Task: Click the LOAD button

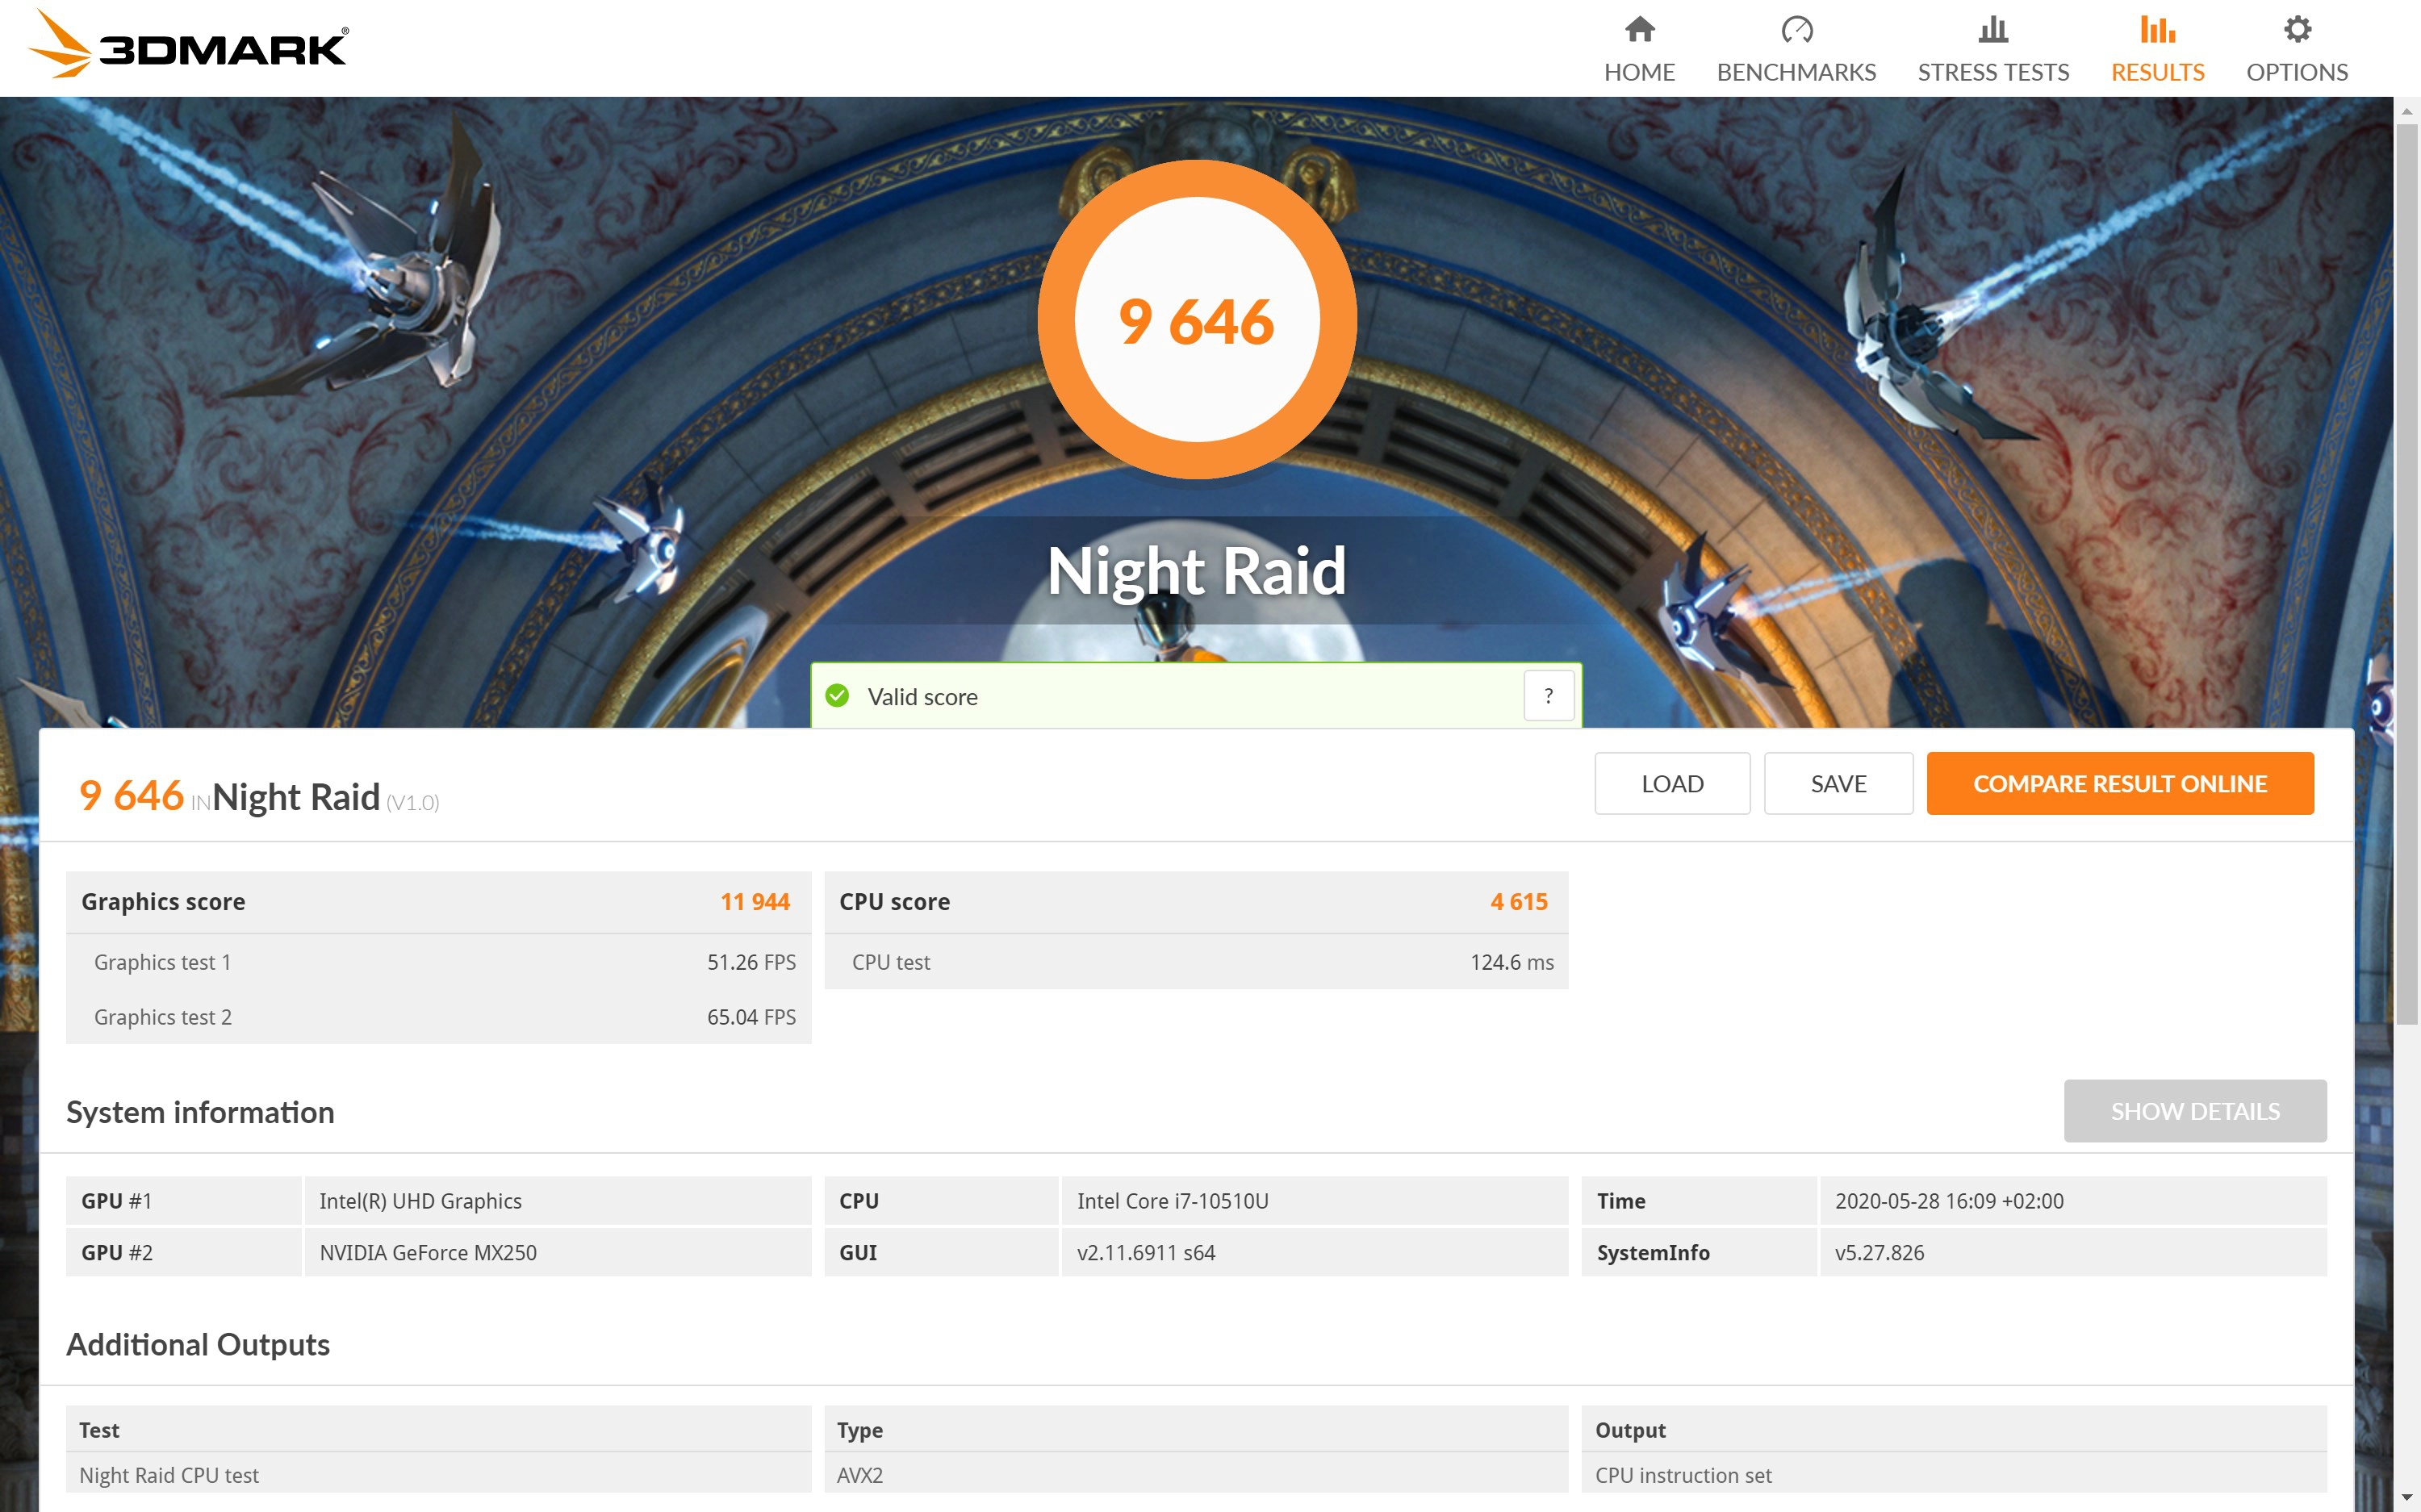Action: click(x=1672, y=783)
